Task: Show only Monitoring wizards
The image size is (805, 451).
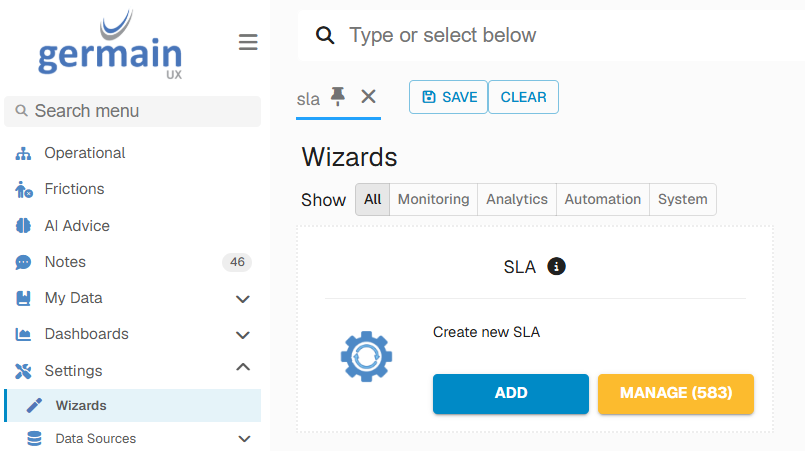Action: pyautogui.click(x=433, y=199)
